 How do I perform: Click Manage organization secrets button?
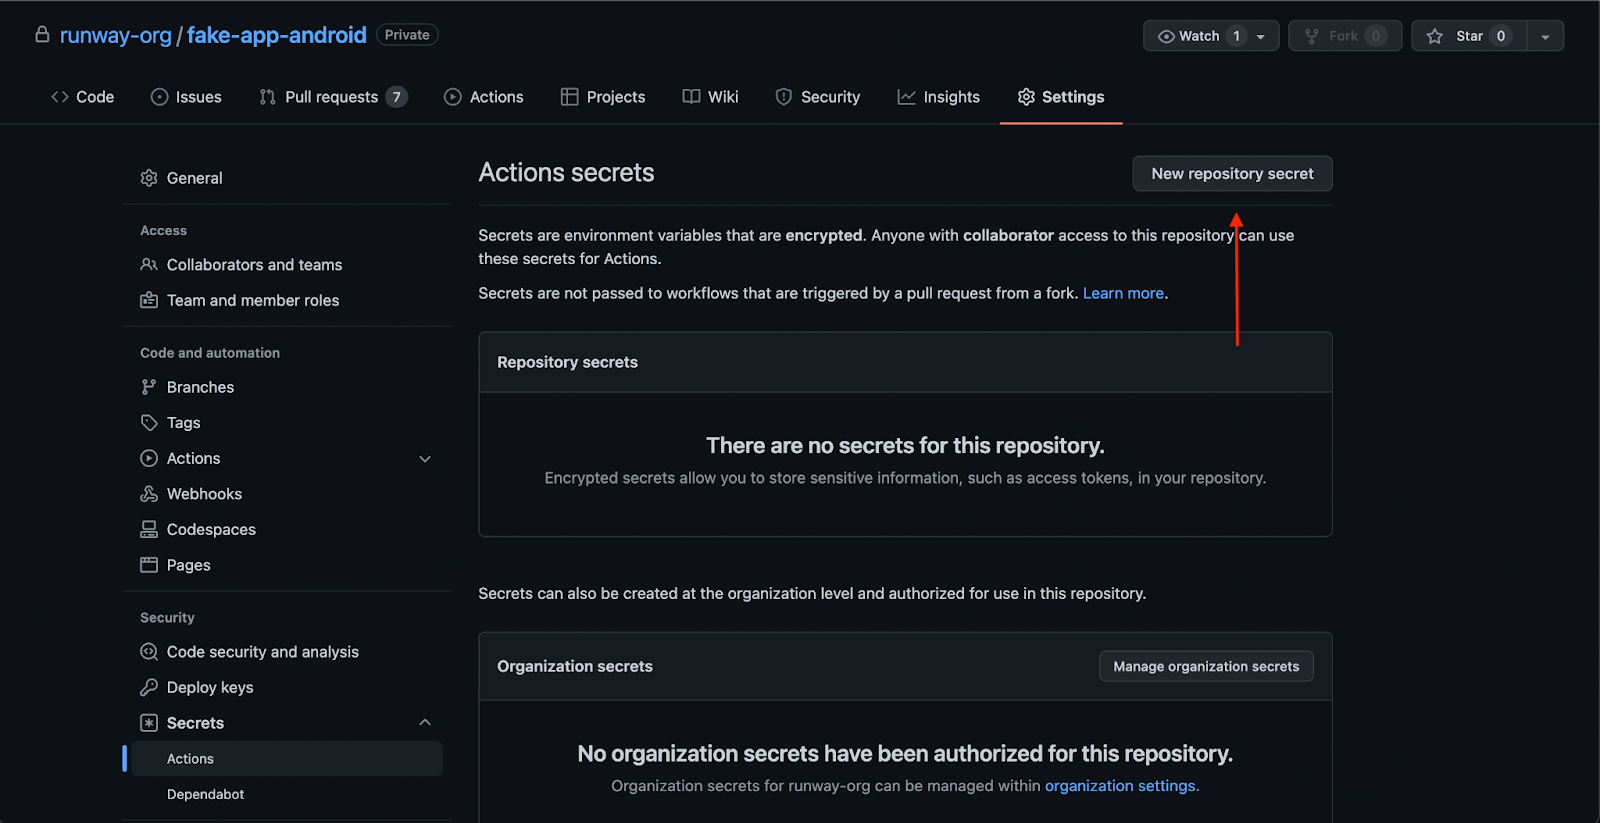[x=1206, y=667]
